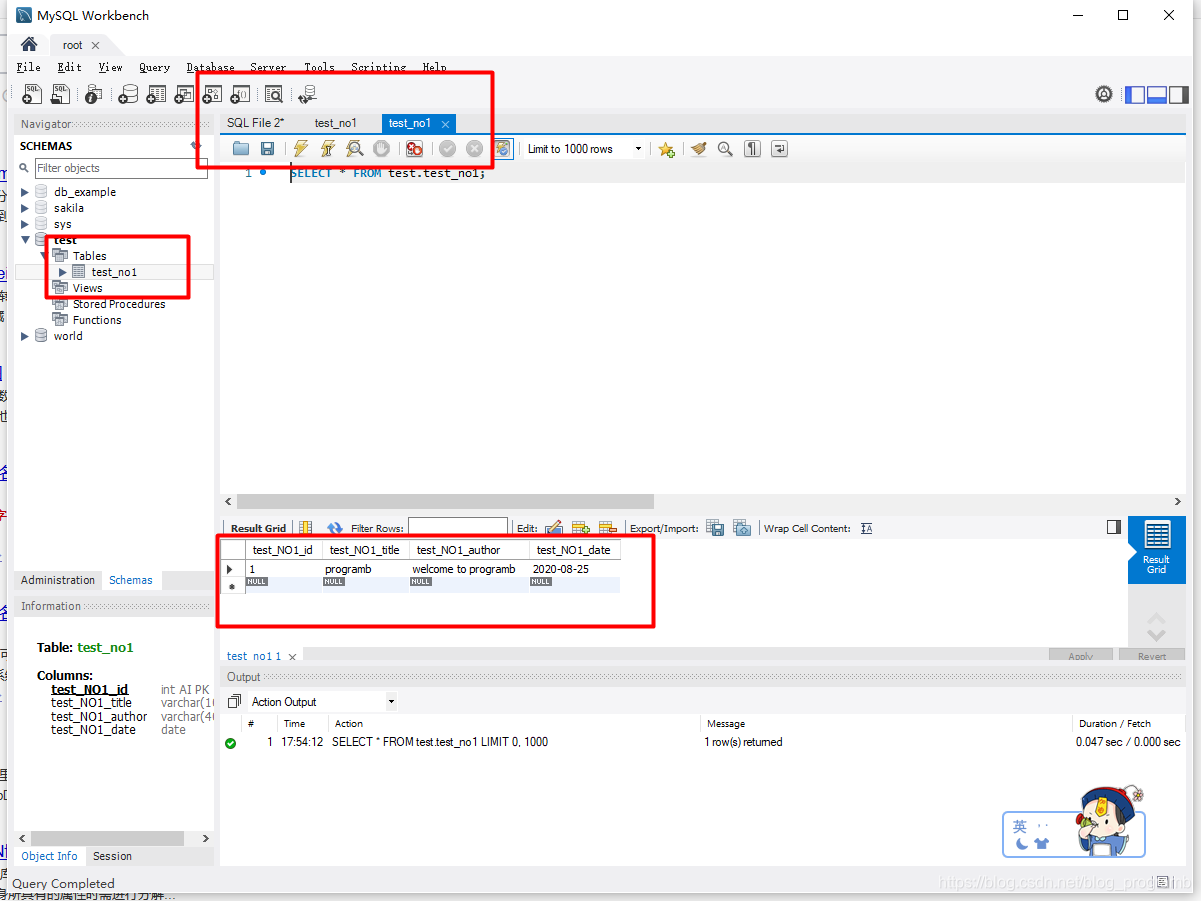Toggle the secondary sidebar panel visibility
The width and height of the screenshot is (1201, 901).
pos(1178,94)
